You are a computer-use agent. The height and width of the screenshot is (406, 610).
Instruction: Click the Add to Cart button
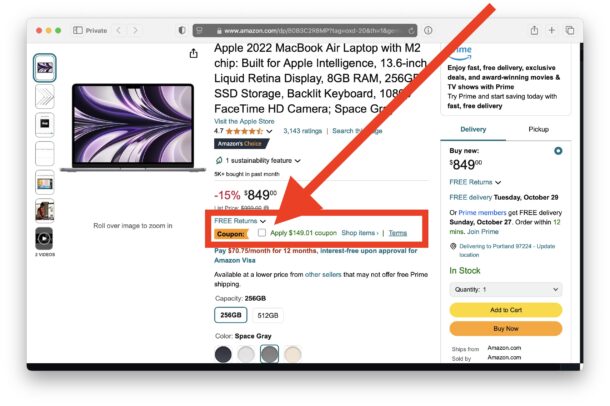pos(506,310)
